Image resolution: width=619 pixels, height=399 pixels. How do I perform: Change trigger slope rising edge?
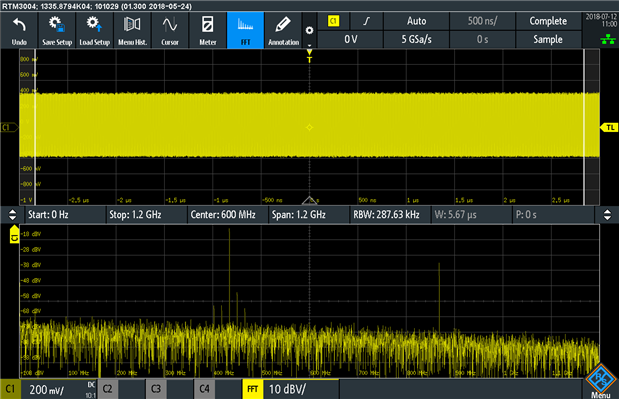click(367, 21)
